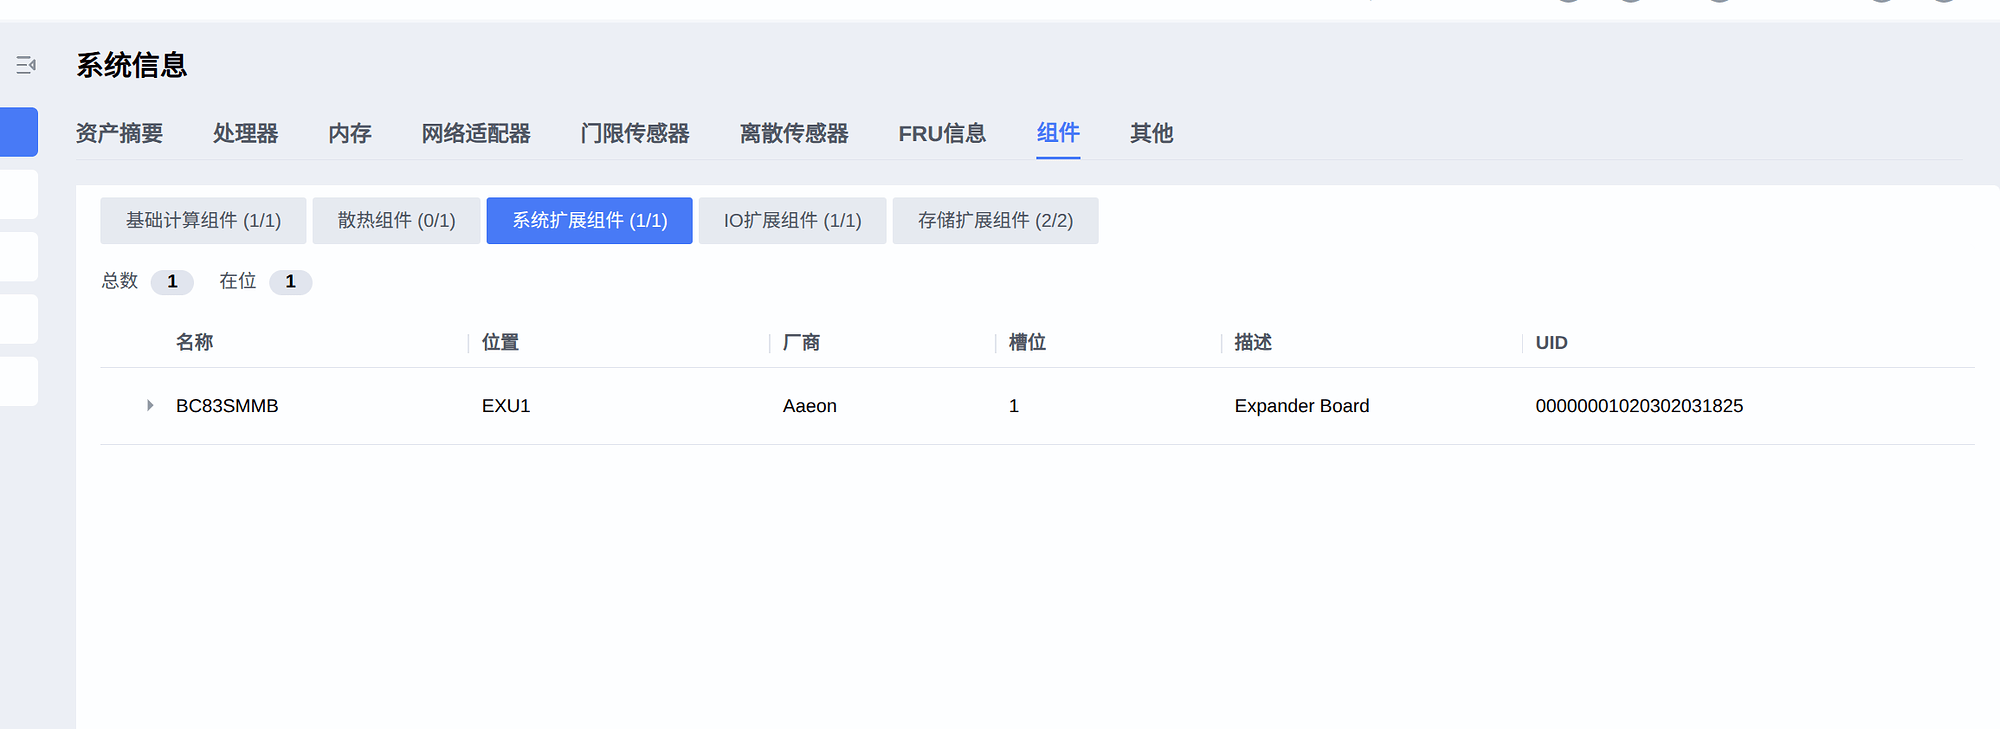The width and height of the screenshot is (2000, 729).
Task: Switch to 资产摘要 tab
Action: [119, 133]
